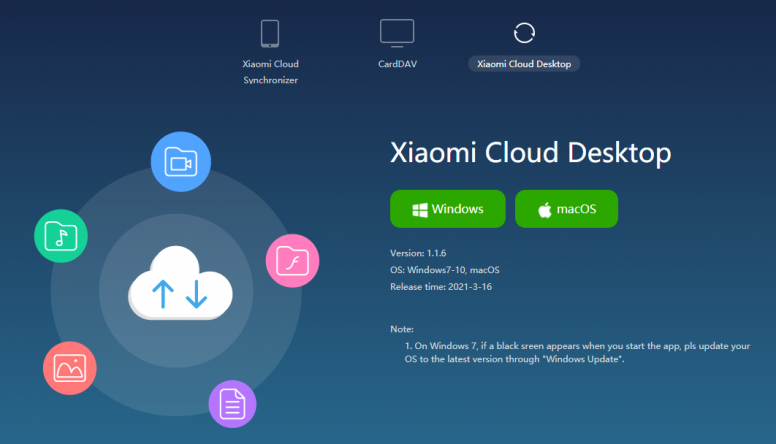Click the phone icon for Xiaomi Cloud Synchronizer
Image resolution: width=776 pixels, height=444 pixels.
pos(270,34)
